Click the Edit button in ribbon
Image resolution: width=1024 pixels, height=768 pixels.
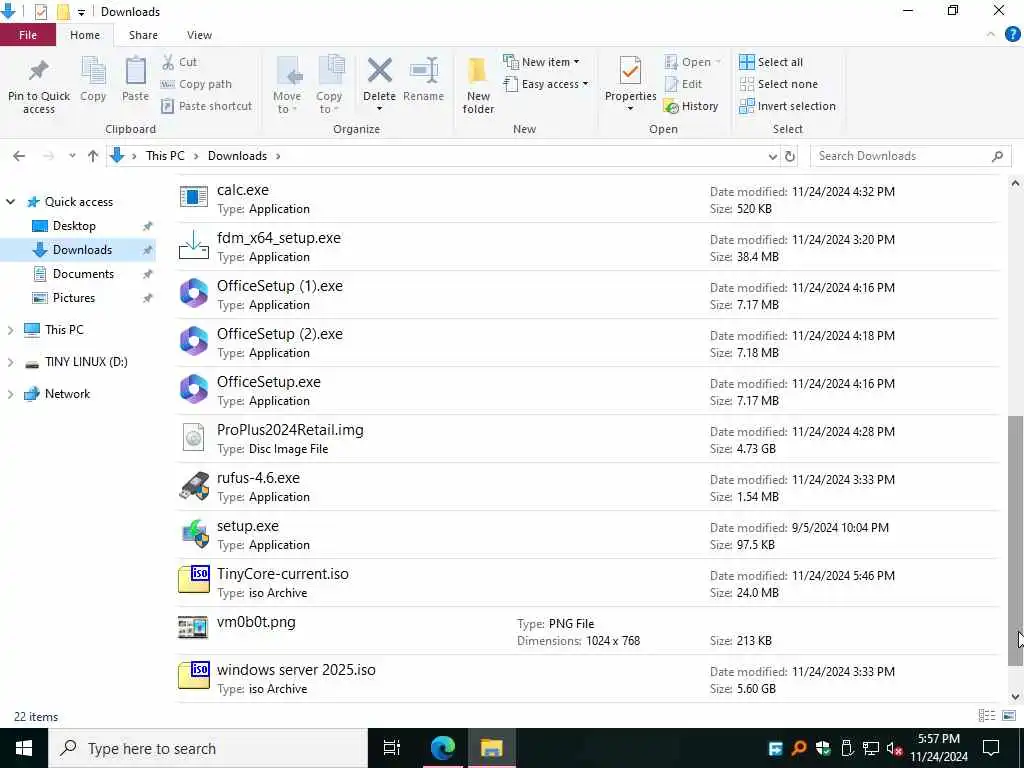683,84
